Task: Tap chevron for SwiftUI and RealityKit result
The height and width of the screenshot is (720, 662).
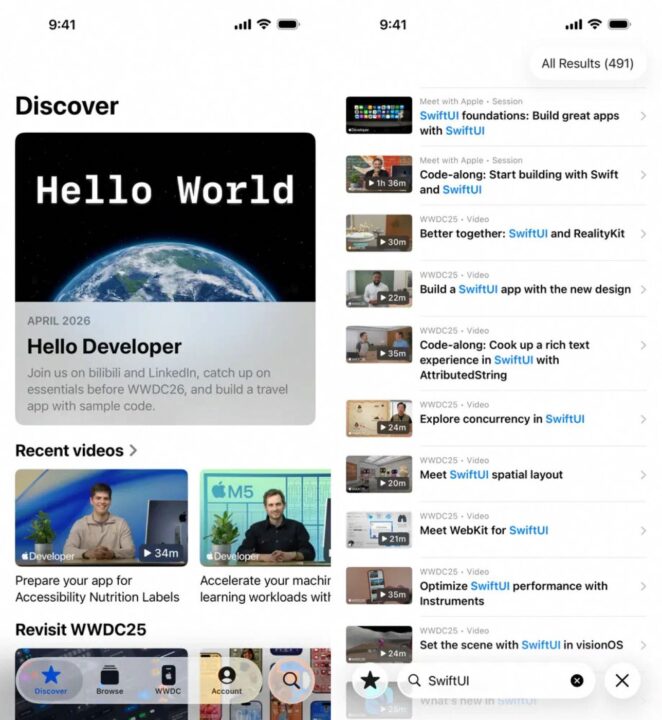Action: click(643, 234)
